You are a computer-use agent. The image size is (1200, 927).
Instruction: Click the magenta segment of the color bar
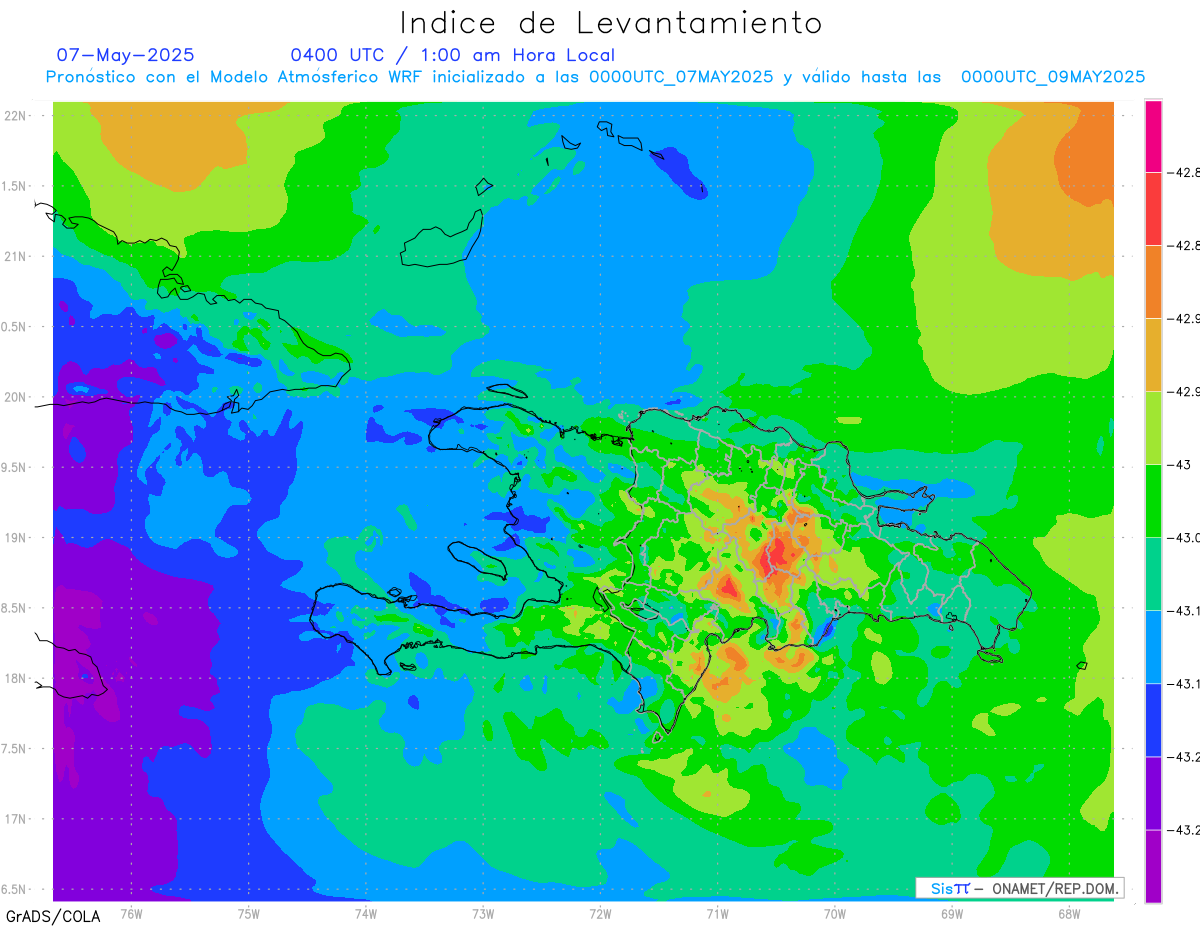[x=1153, y=136]
